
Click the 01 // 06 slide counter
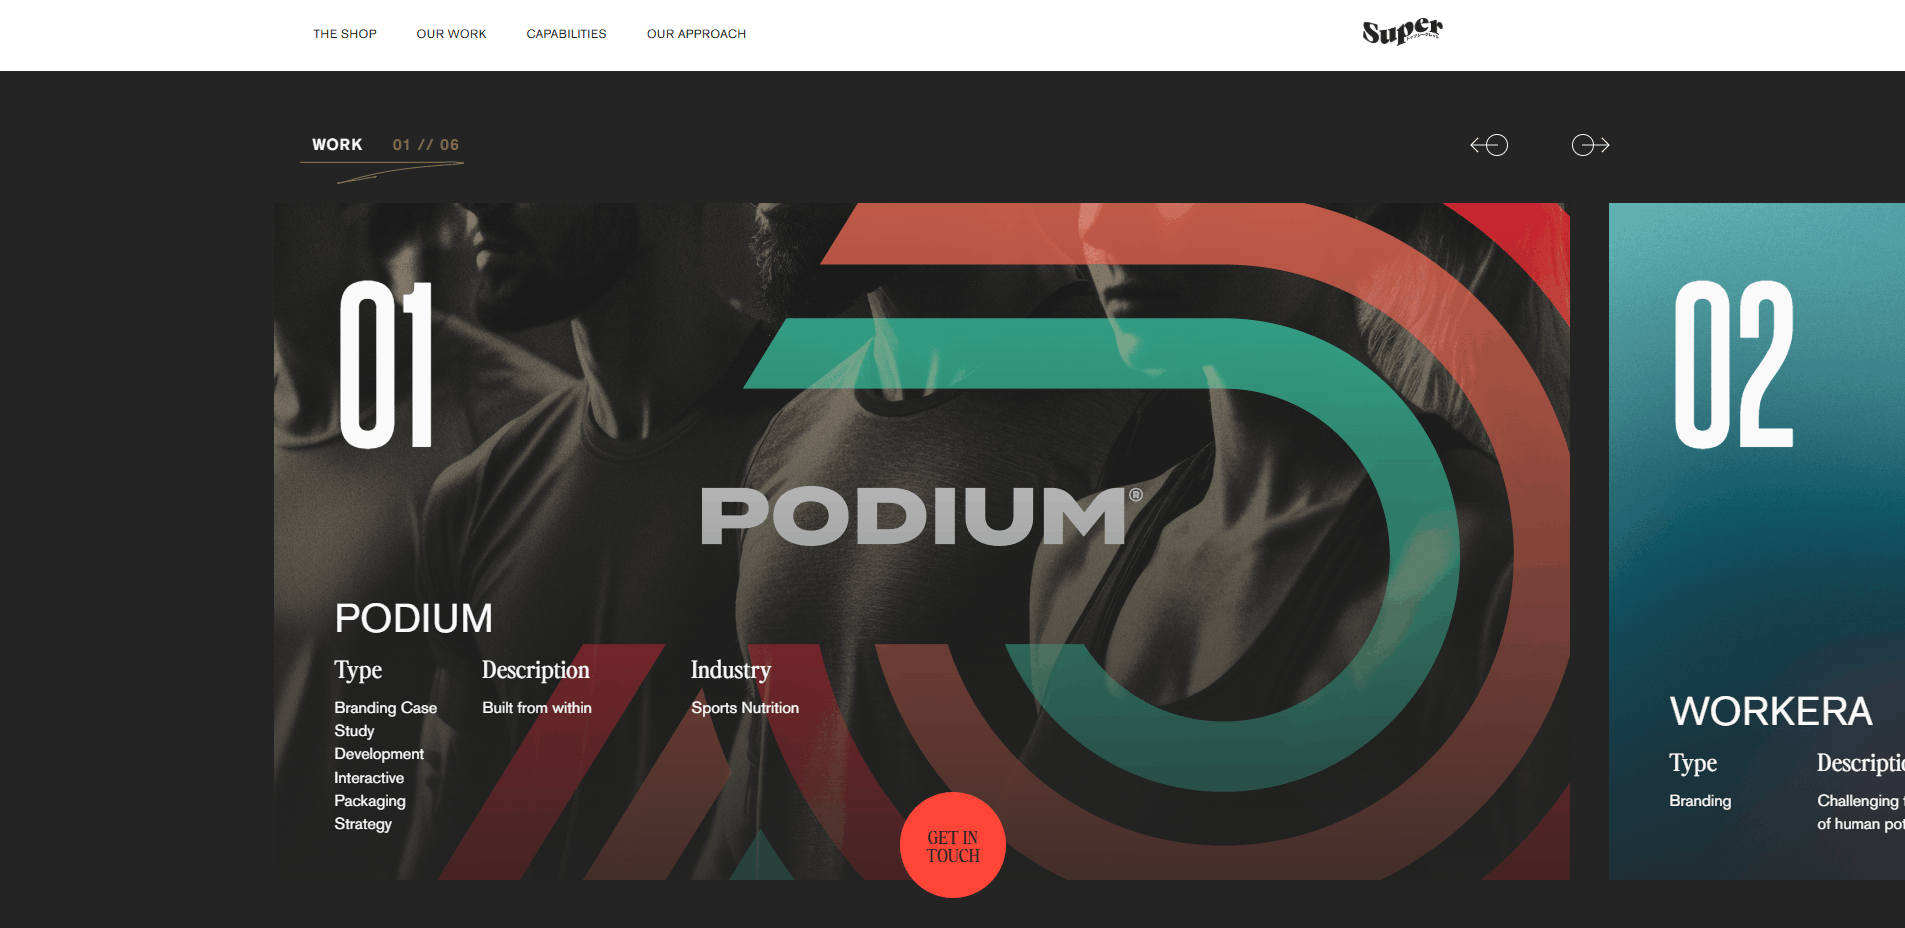[426, 145]
